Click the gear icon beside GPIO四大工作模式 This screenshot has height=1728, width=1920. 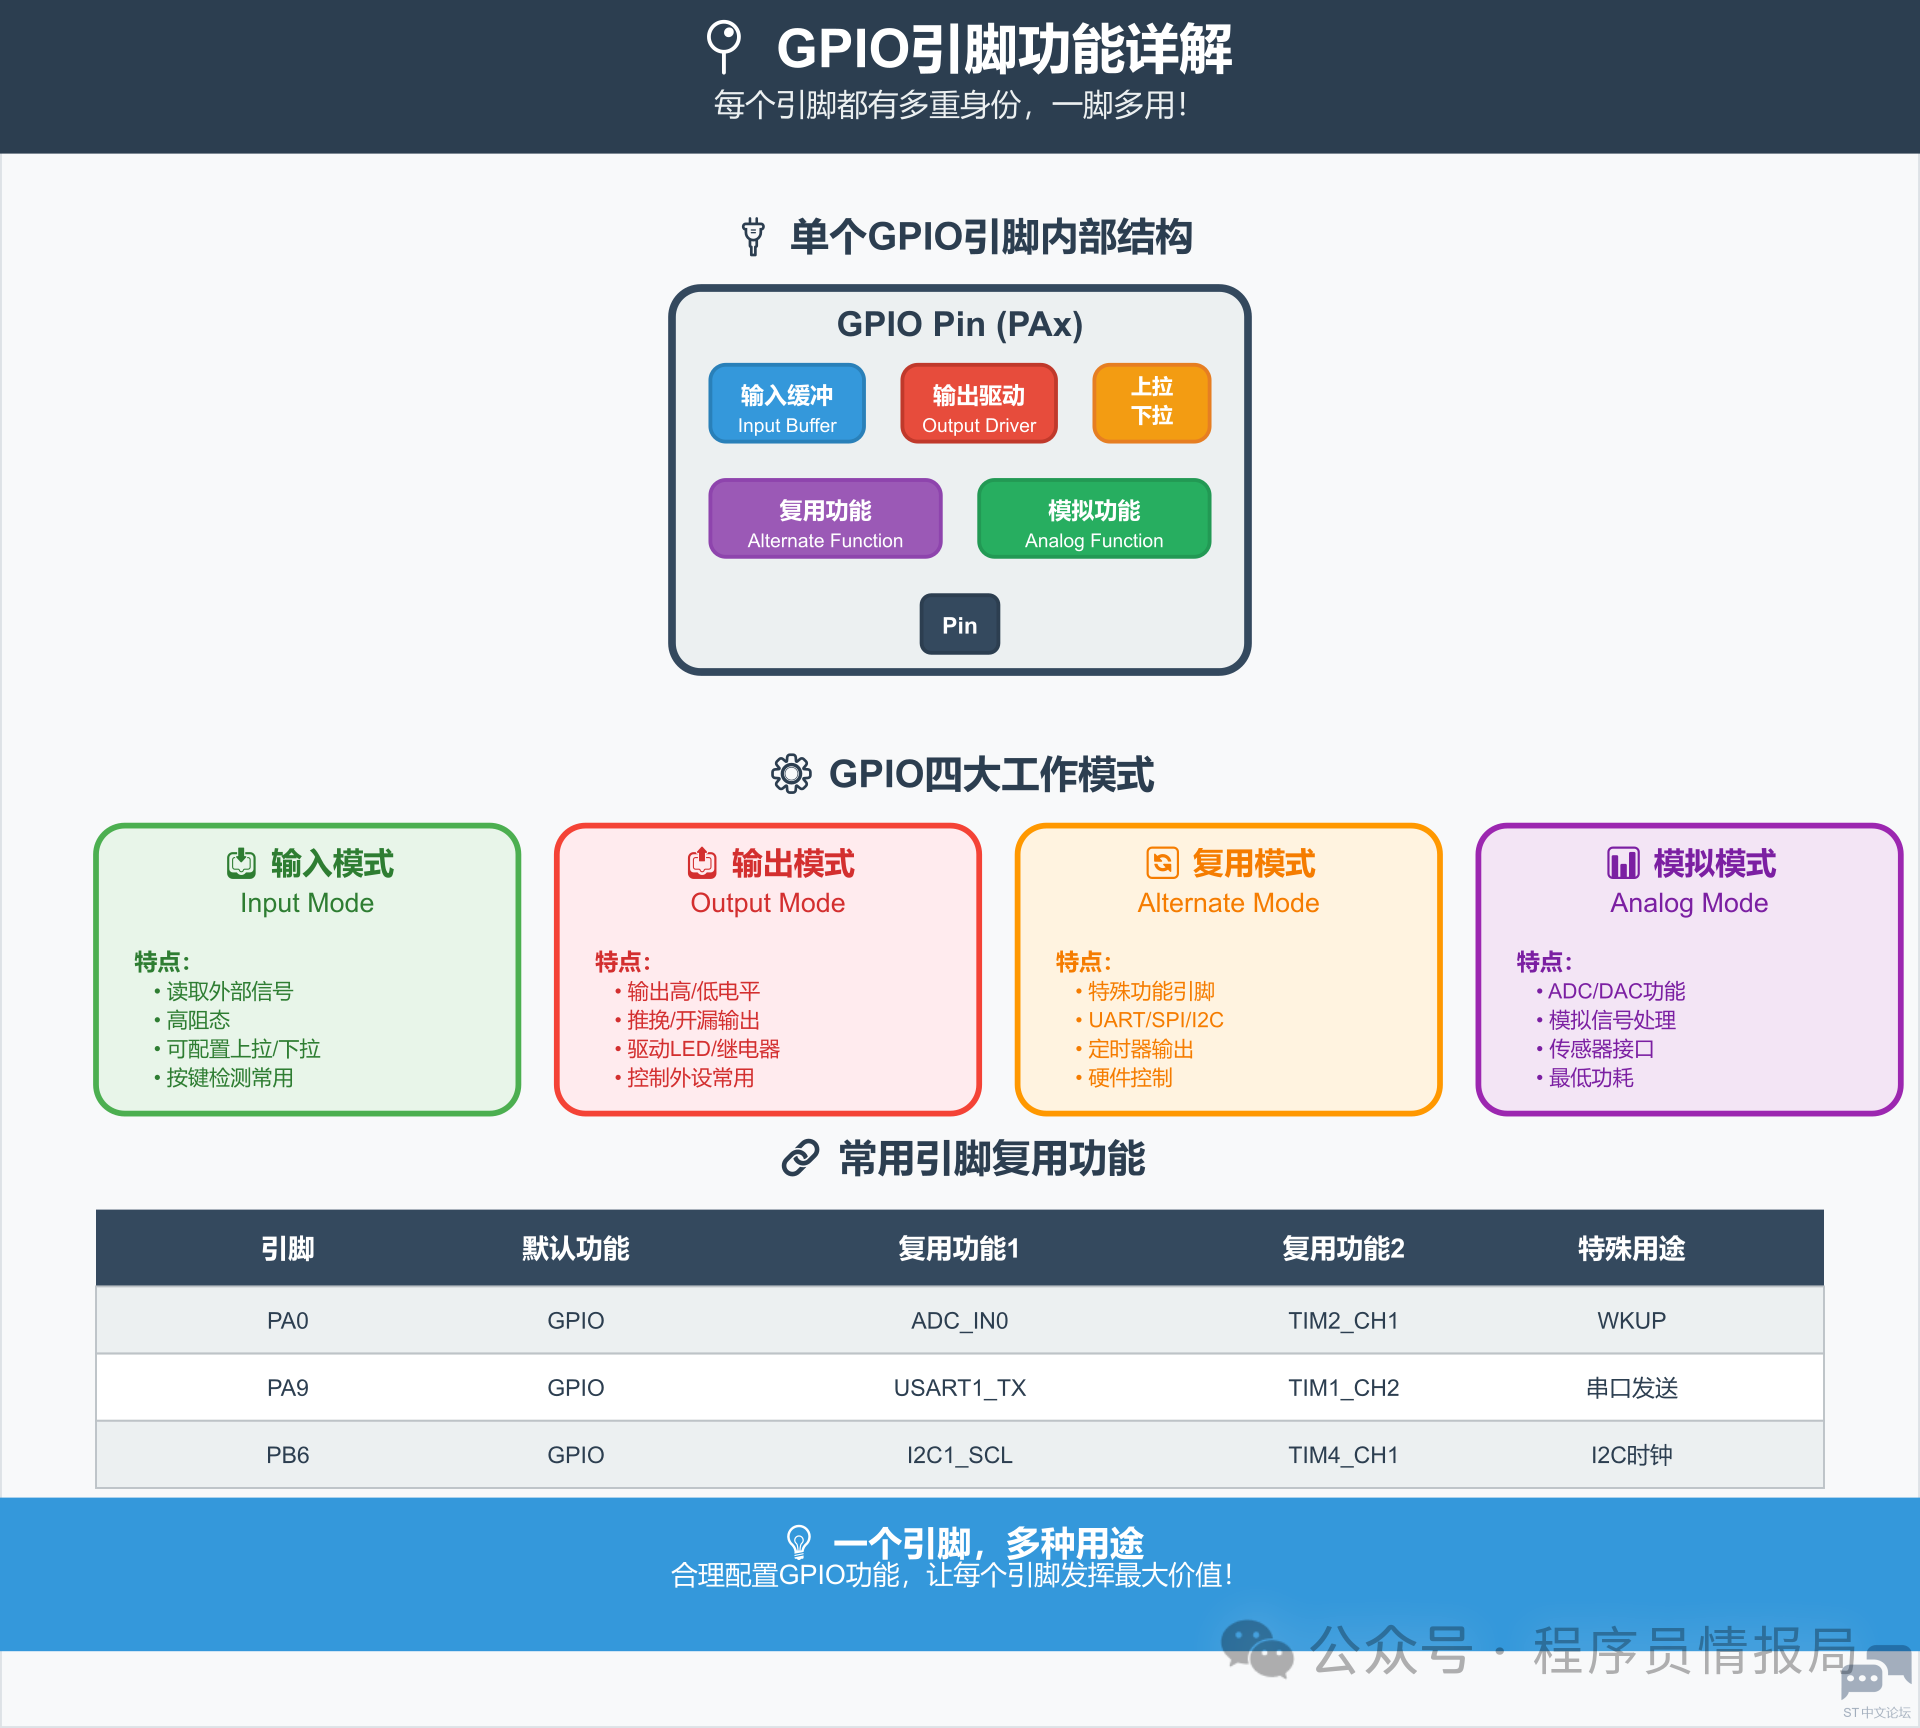[x=790, y=774]
